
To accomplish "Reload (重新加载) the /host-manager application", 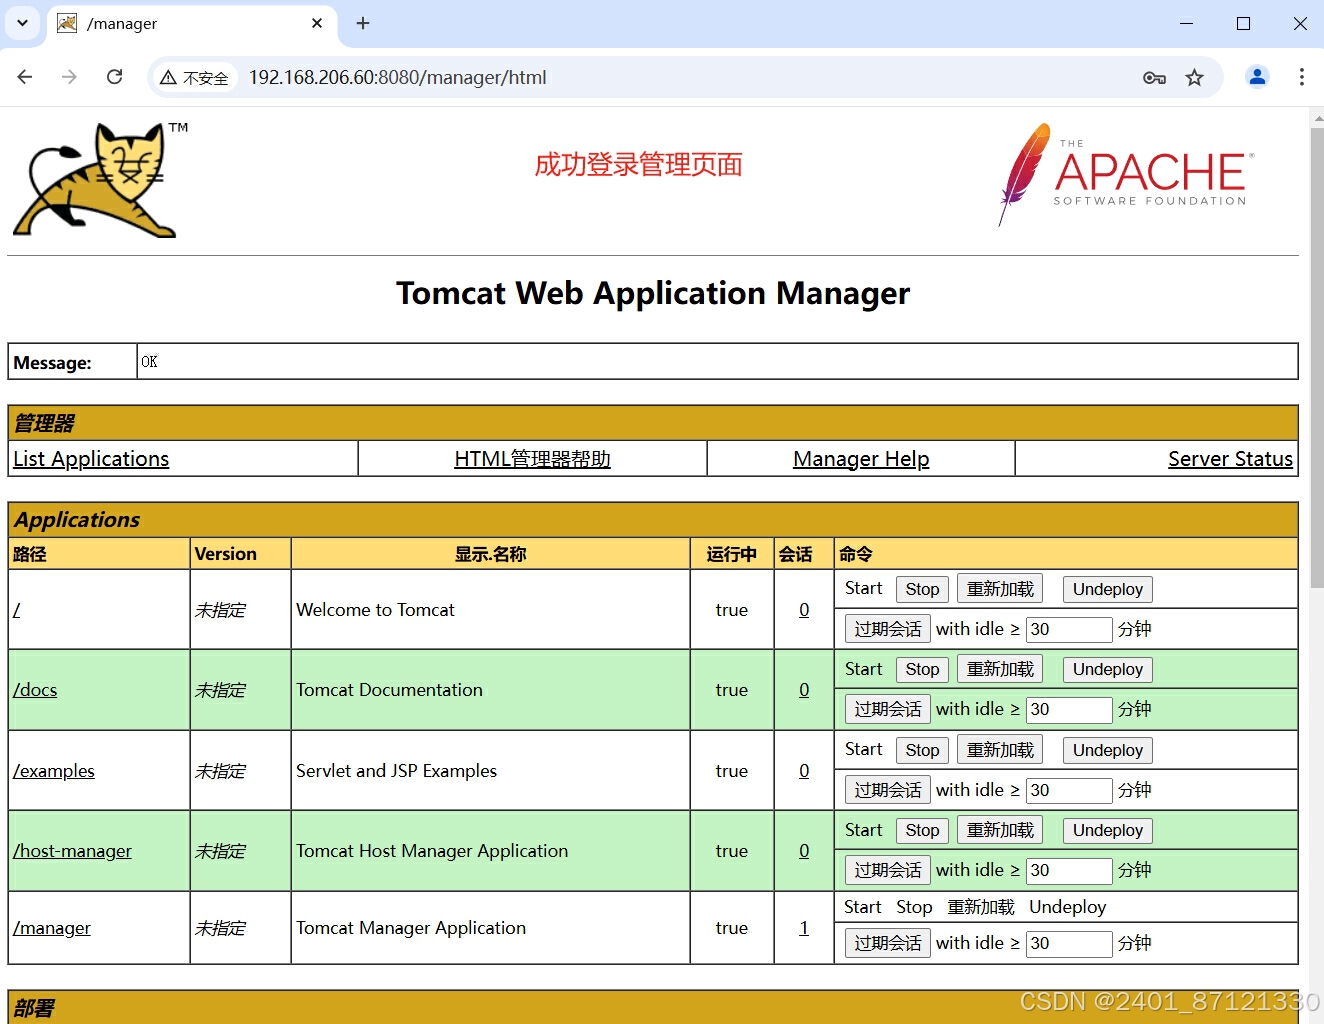I will click(1000, 830).
